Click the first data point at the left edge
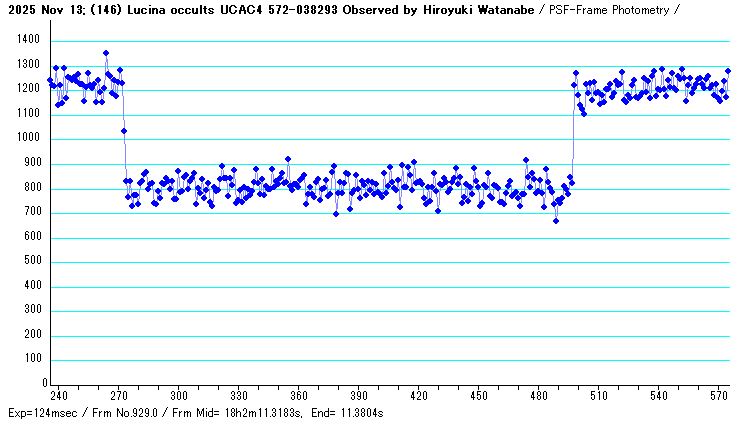740x425 pixels. tap(50, 81)
